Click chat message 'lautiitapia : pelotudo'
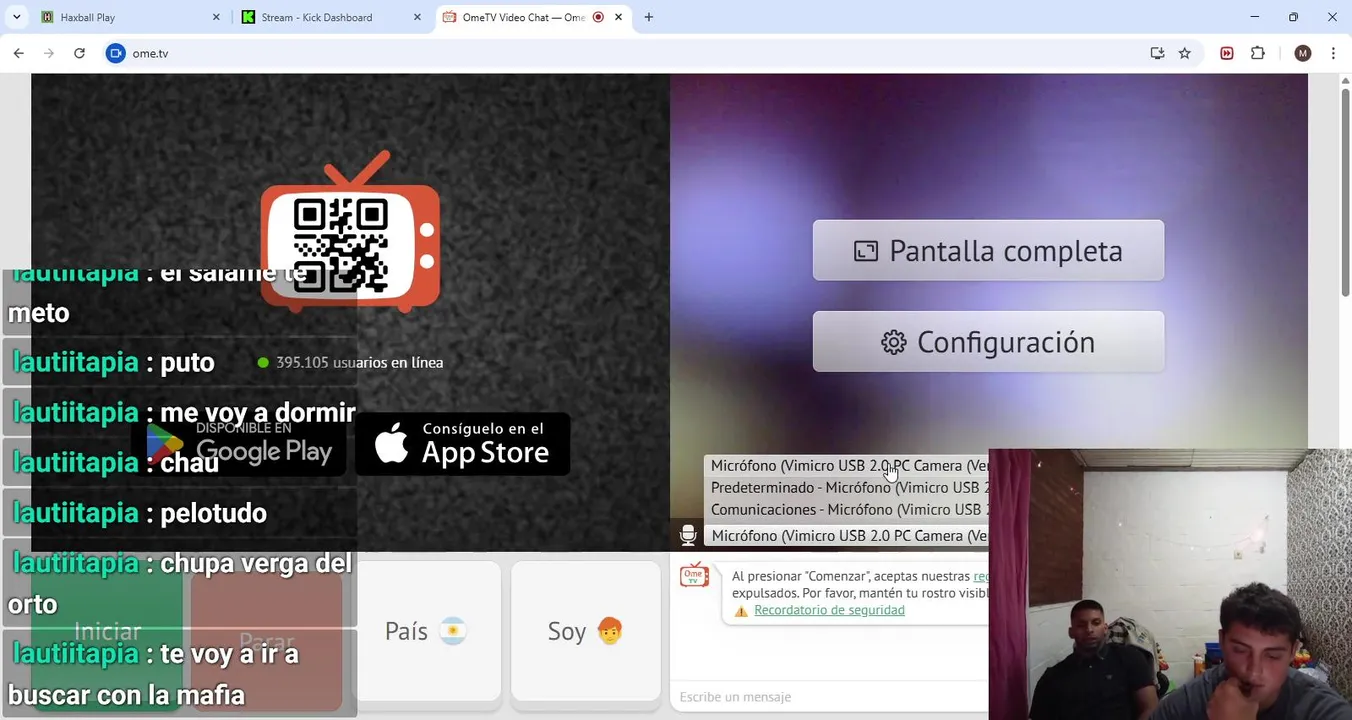The width and height of the screenshot is (1352, 720). point(139,513)
